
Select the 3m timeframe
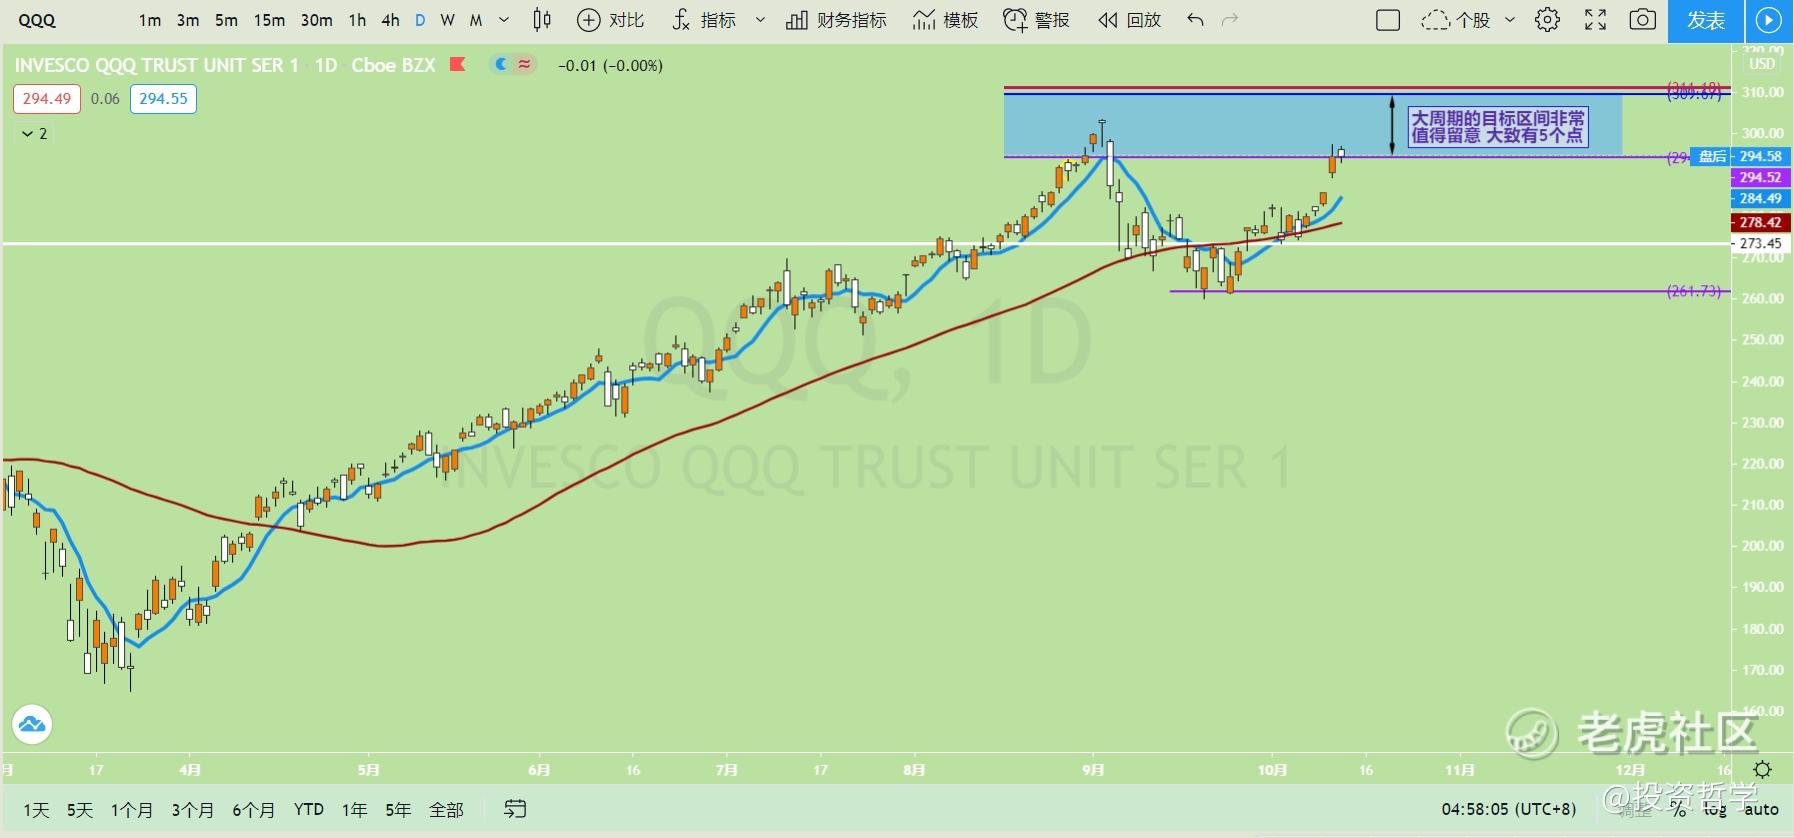point(188,20)
